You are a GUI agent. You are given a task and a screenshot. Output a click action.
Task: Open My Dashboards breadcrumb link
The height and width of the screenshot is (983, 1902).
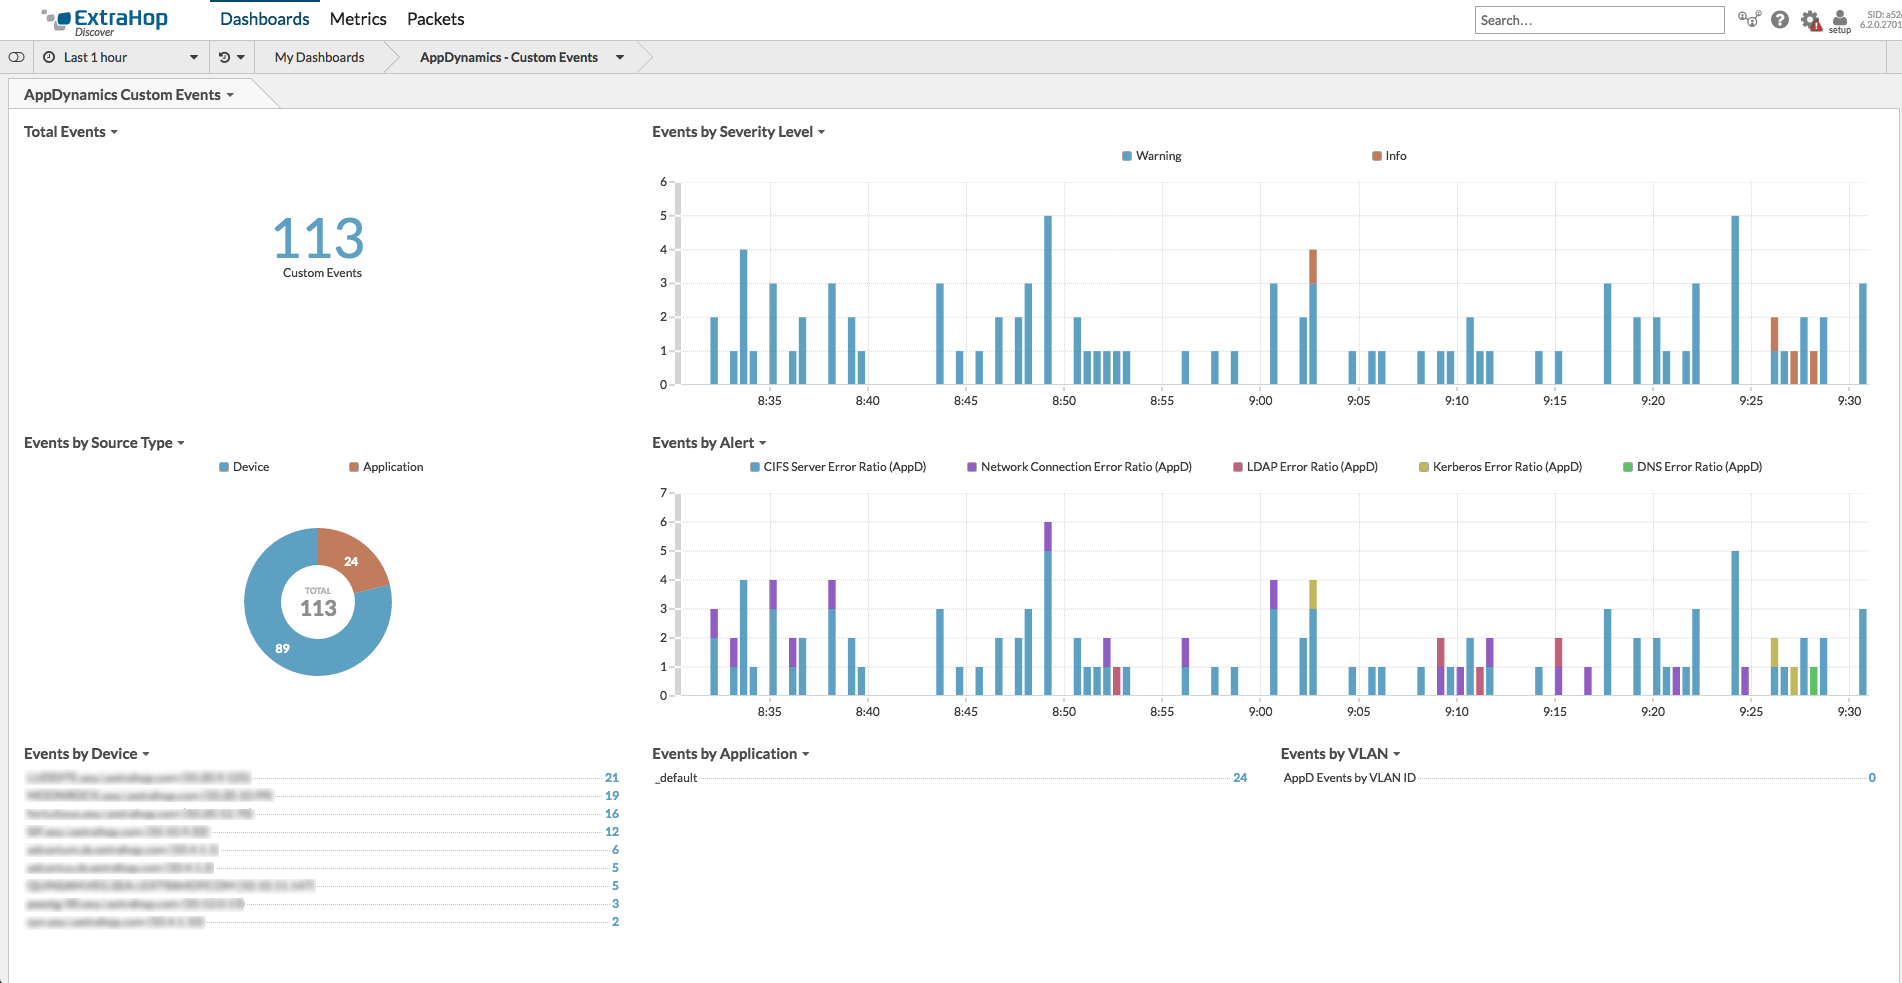319,57
